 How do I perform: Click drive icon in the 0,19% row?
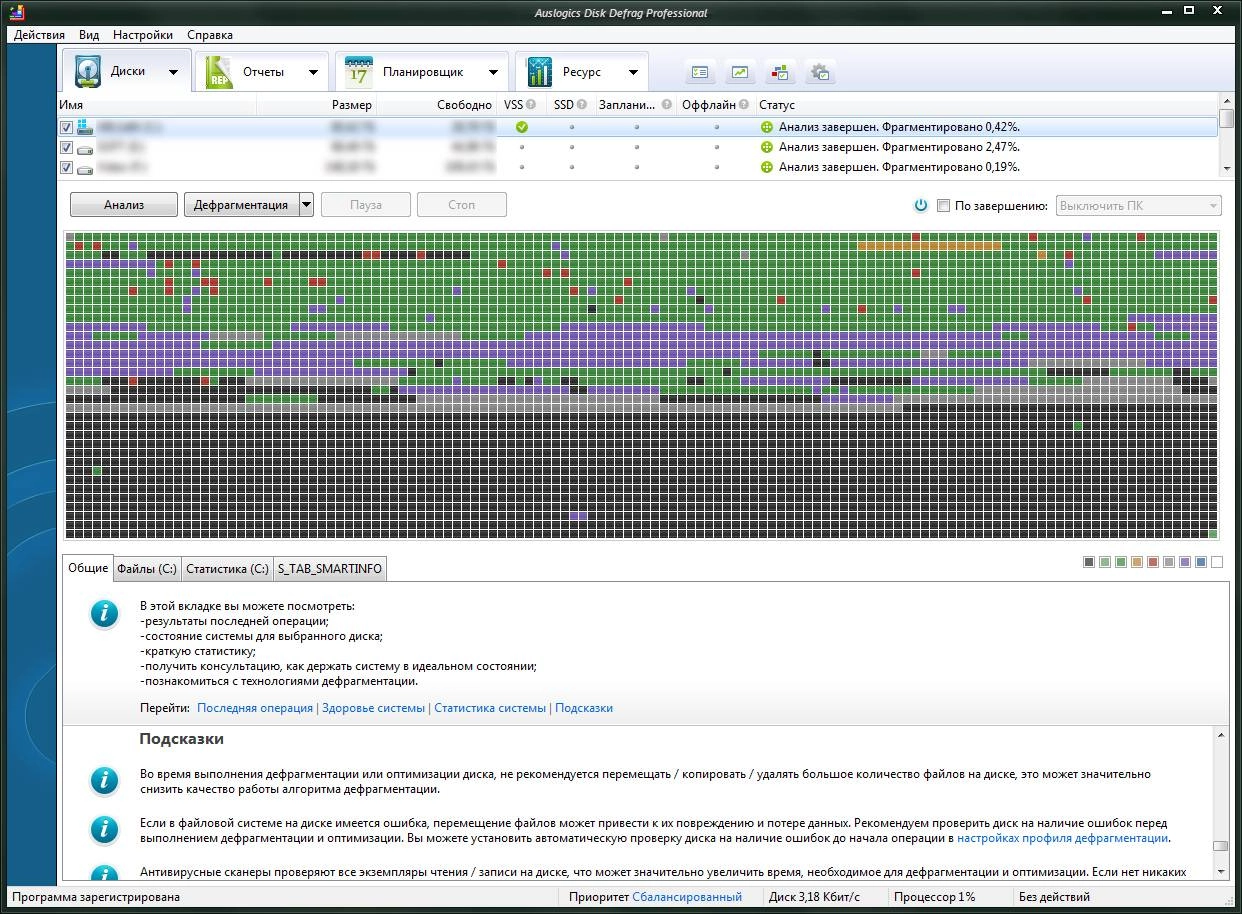85,168
